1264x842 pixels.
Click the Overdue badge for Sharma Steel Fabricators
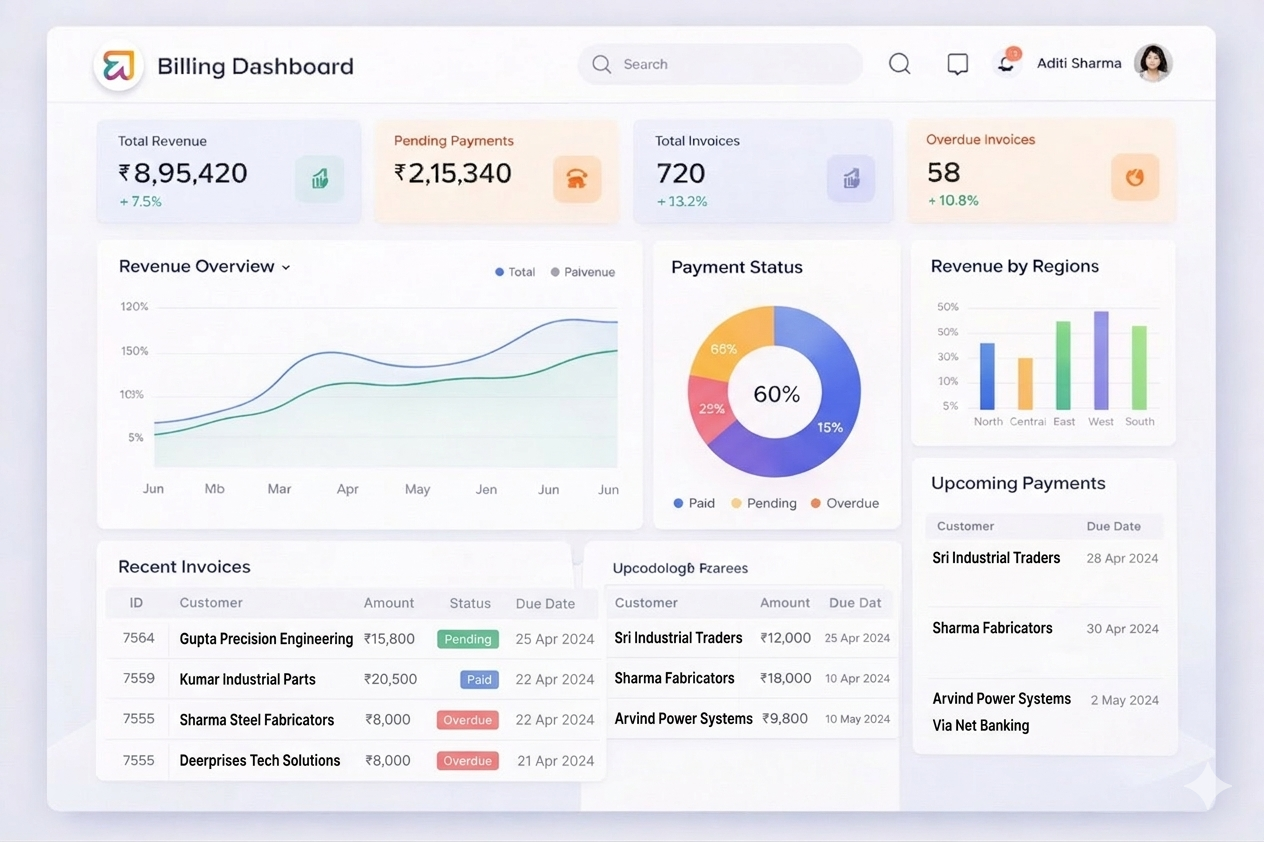(468, 720)
